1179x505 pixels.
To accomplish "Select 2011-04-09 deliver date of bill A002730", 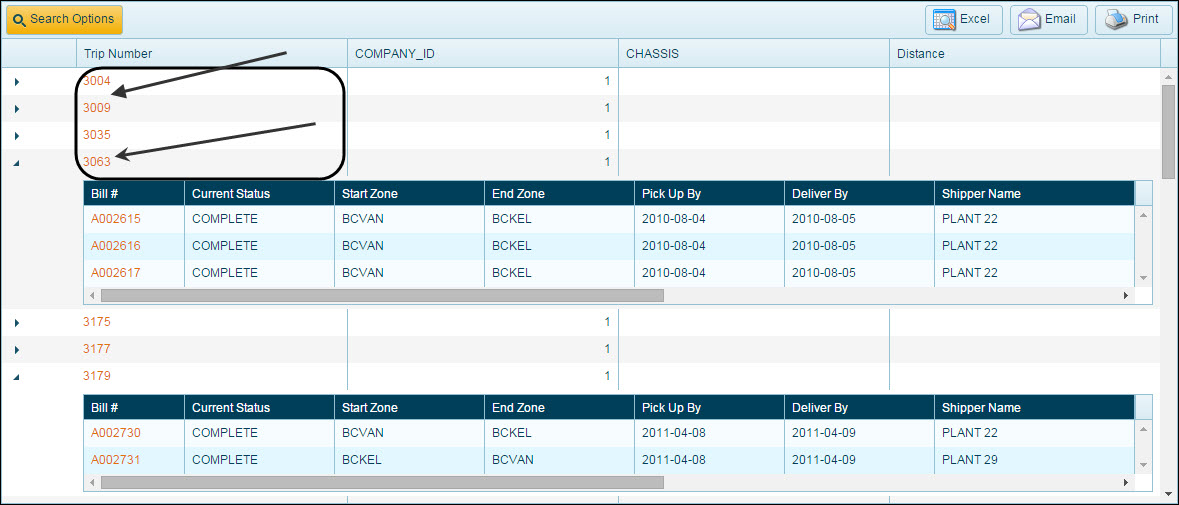I will click(824, 433).
